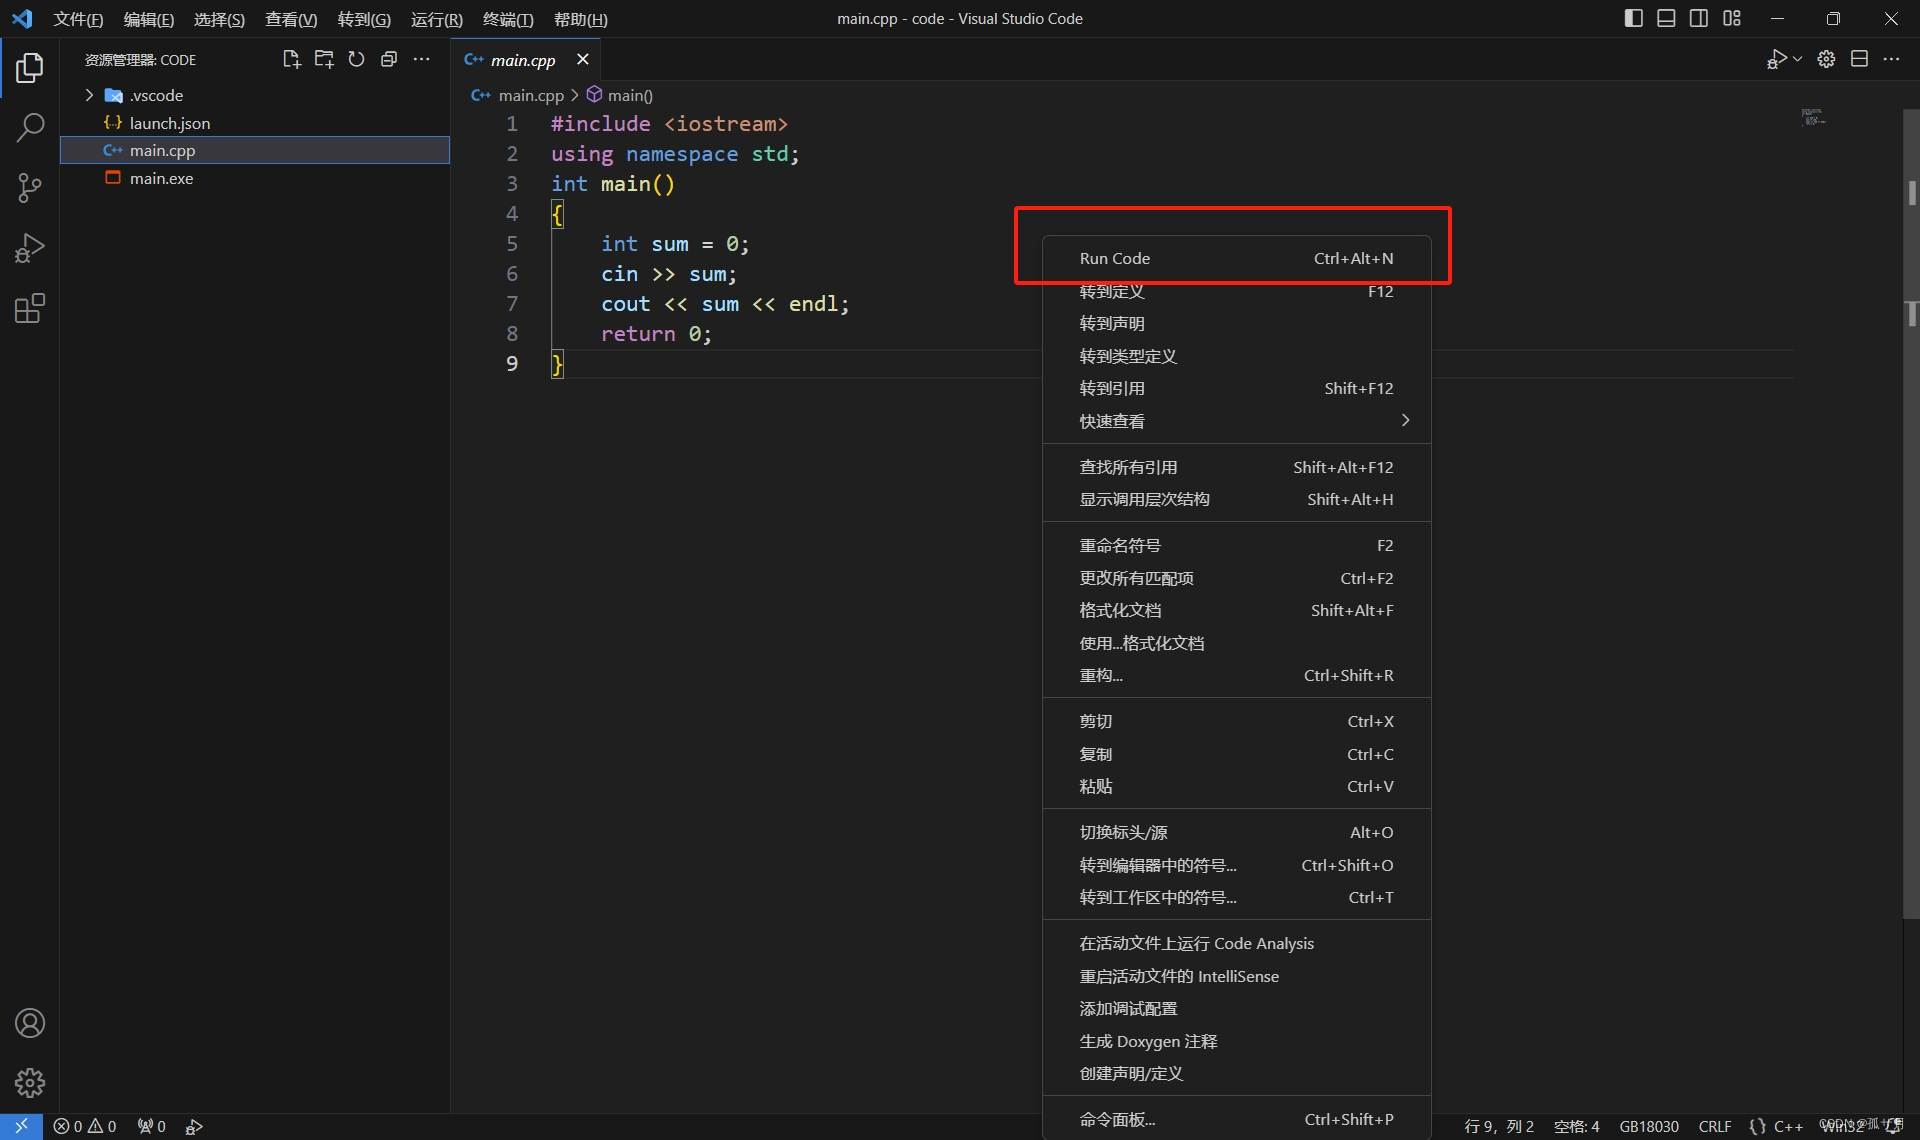Viewport: 1920px width, 1140px height.
Task: Open the Accounts icon menu
Action: [30, 1023]
